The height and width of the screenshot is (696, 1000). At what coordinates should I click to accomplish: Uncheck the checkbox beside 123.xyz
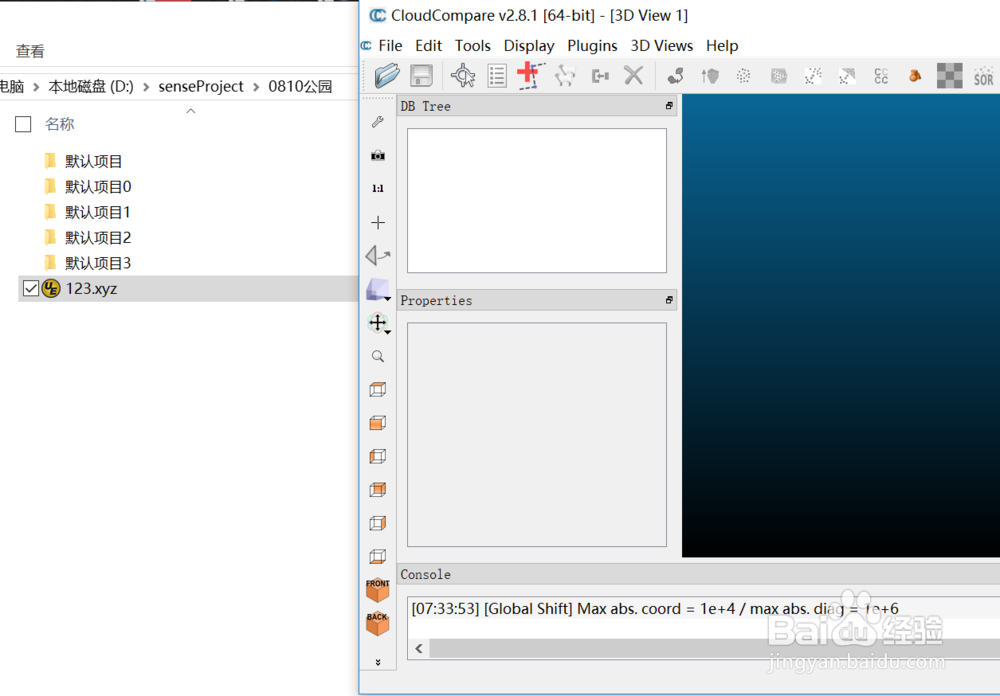(31, 288)
